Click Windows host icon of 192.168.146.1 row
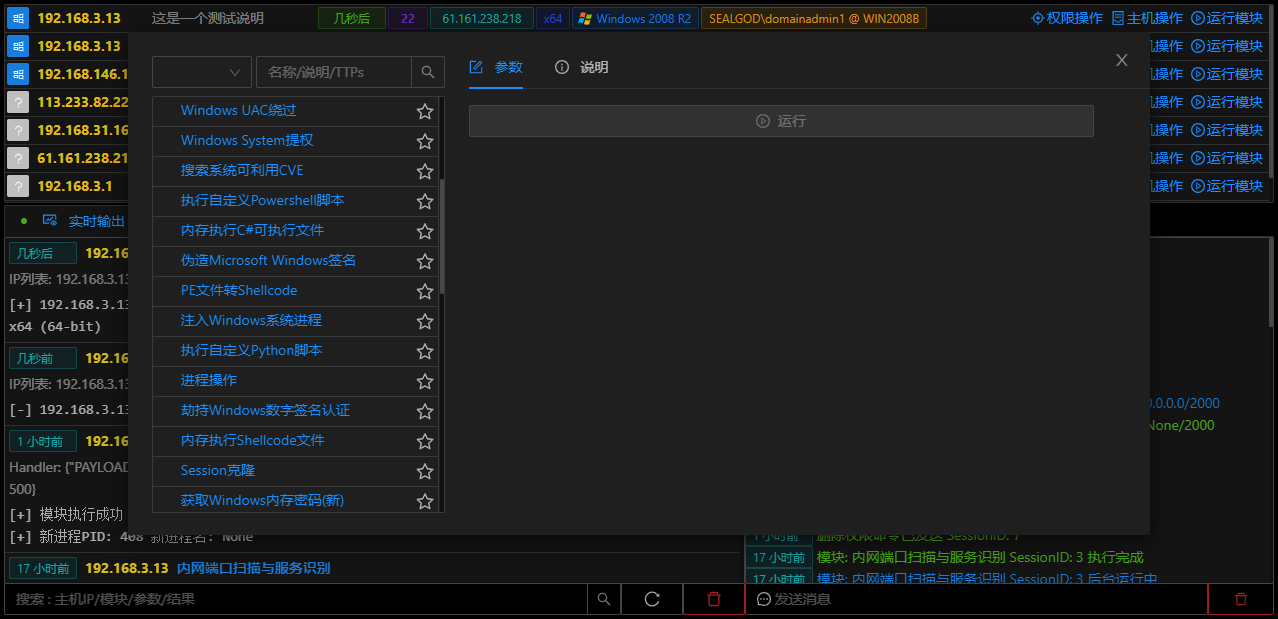 click(x=17, y=74)
